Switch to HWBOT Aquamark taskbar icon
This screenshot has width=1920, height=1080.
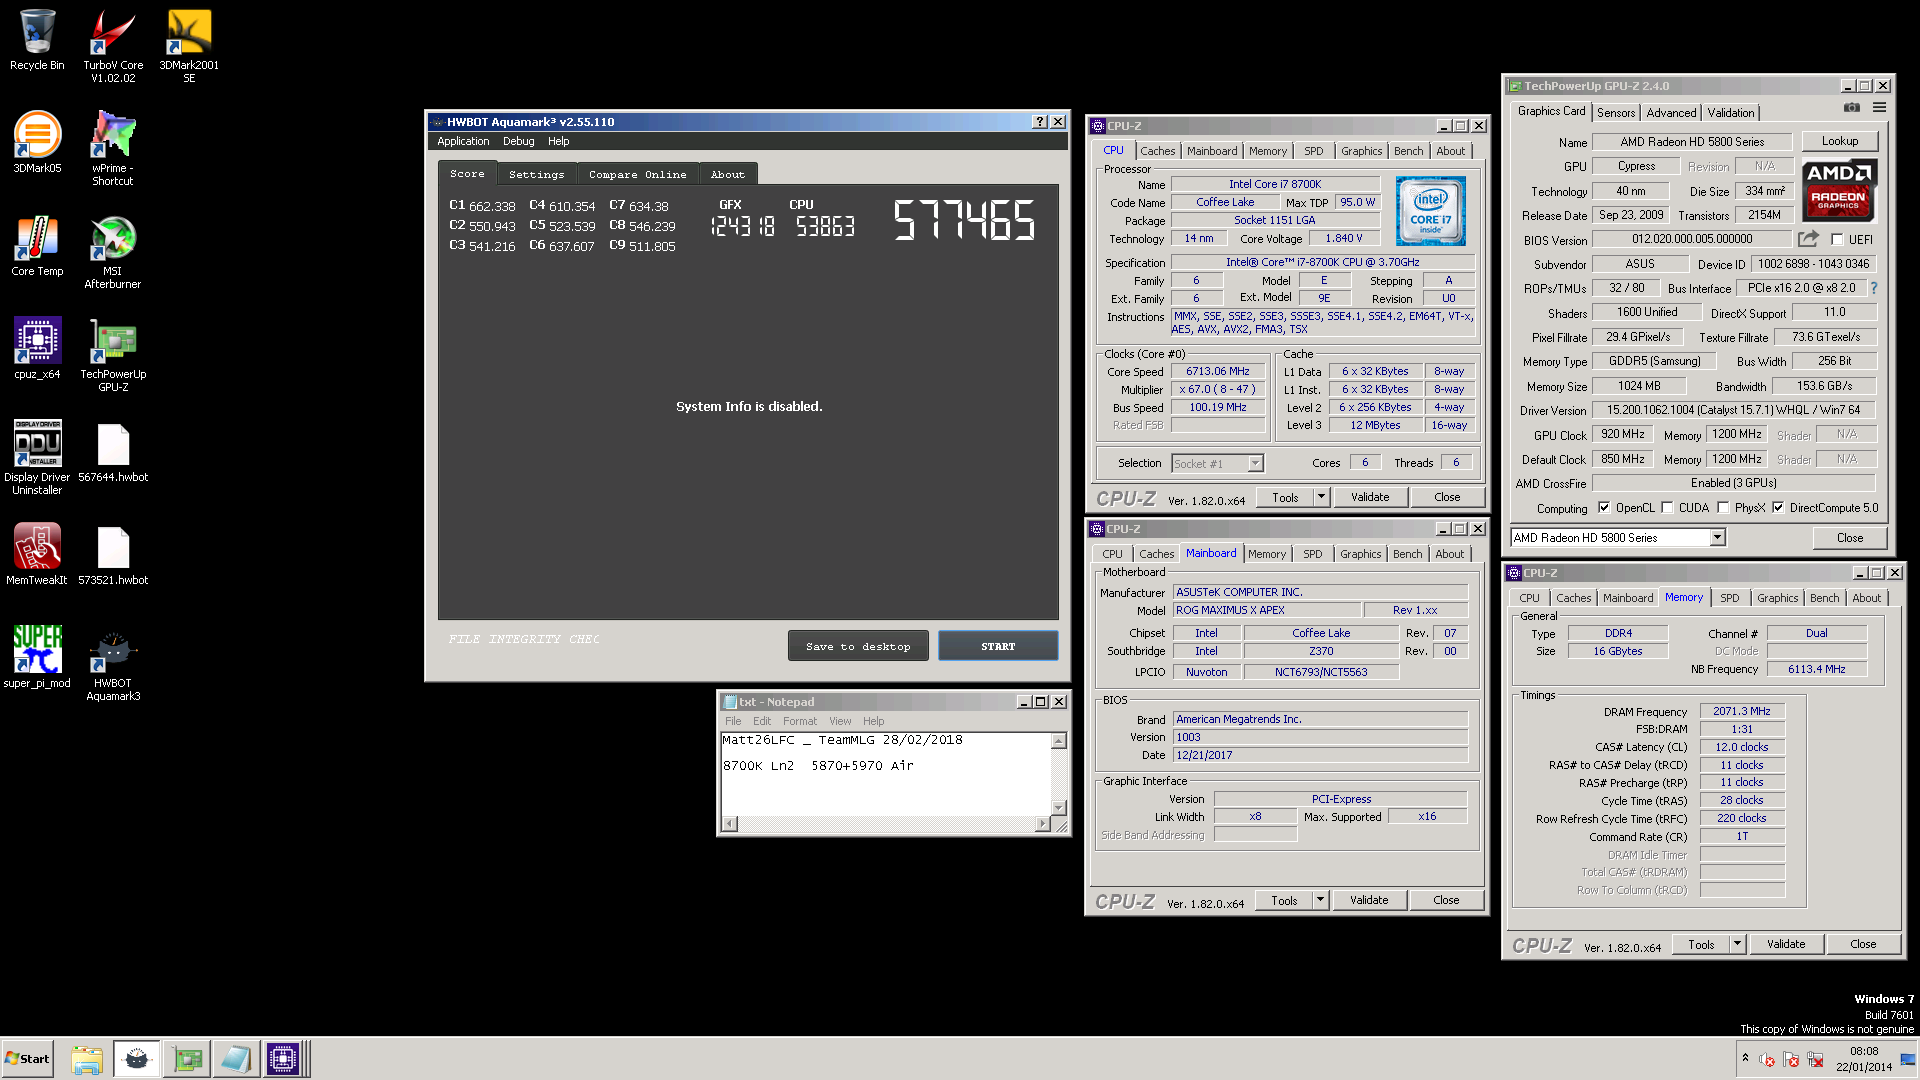click(x=137, y=1059)
